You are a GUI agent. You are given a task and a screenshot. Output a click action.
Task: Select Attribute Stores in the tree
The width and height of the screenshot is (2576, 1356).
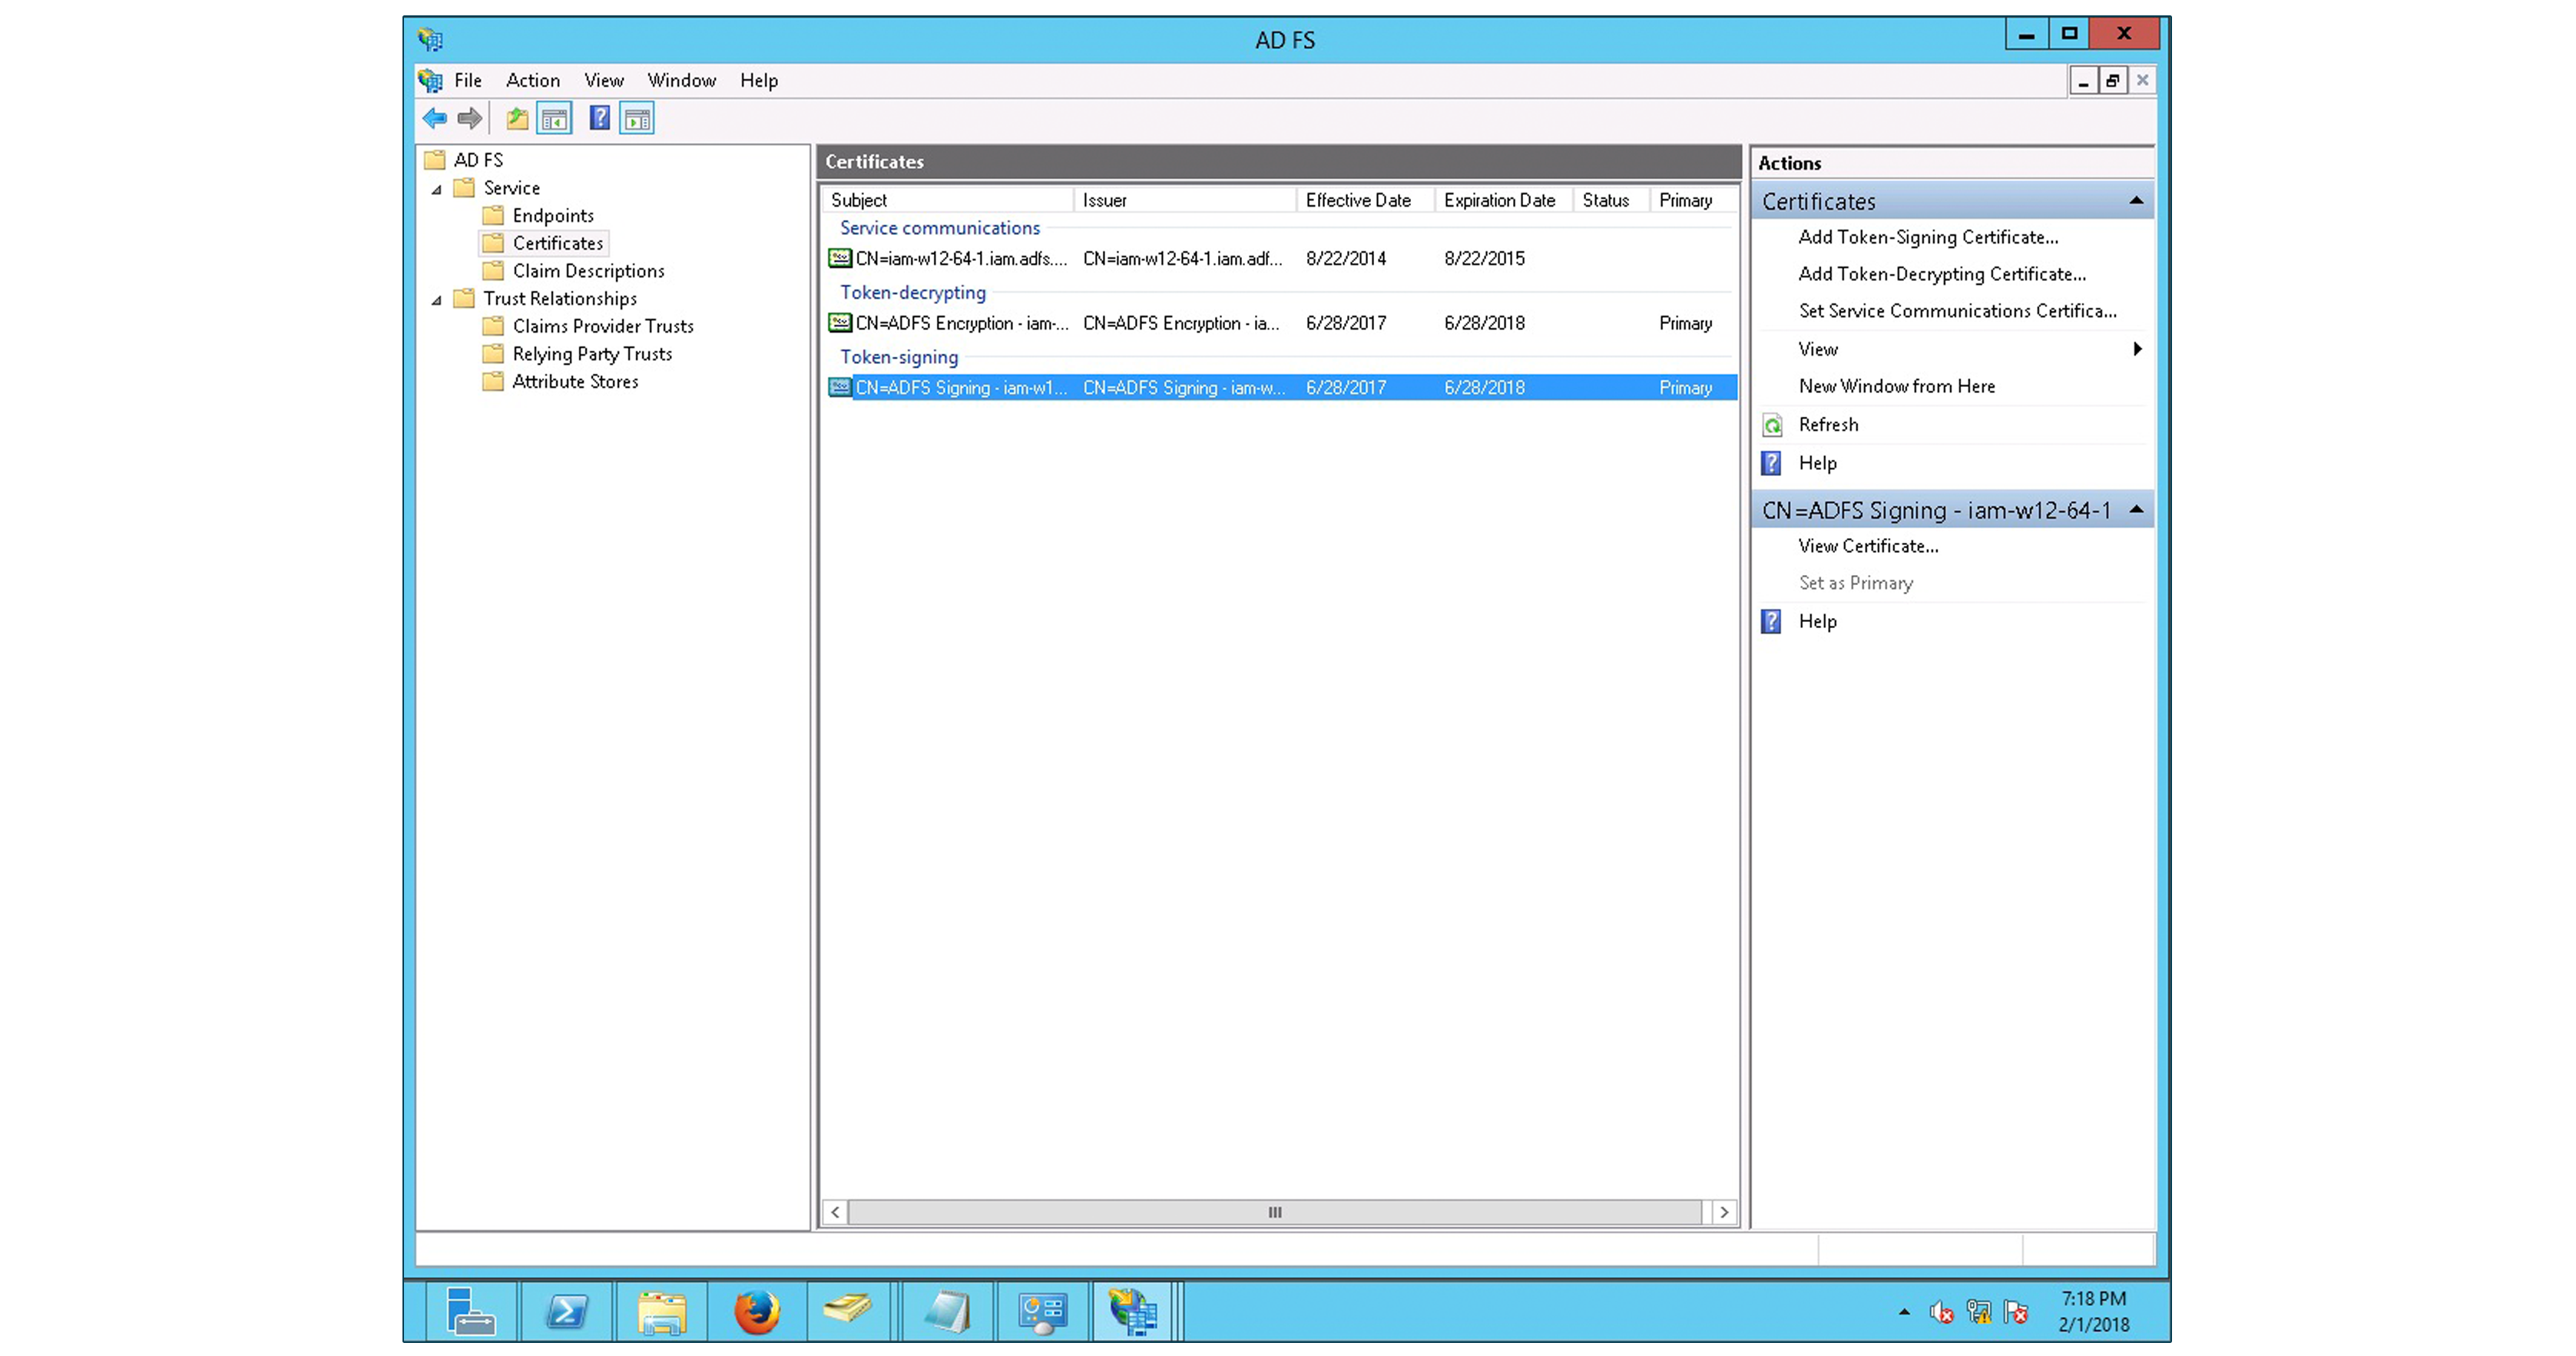(x=575, y=382)
